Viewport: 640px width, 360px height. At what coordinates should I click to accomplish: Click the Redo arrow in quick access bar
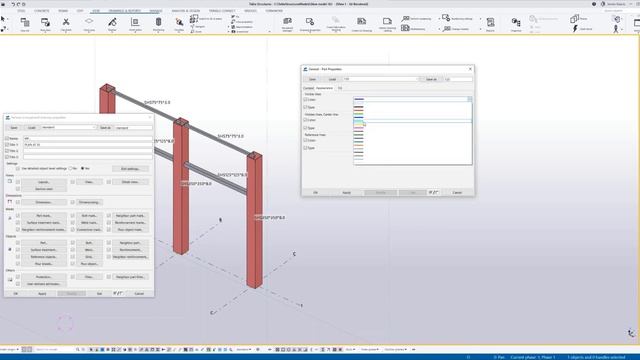[18, 4]
